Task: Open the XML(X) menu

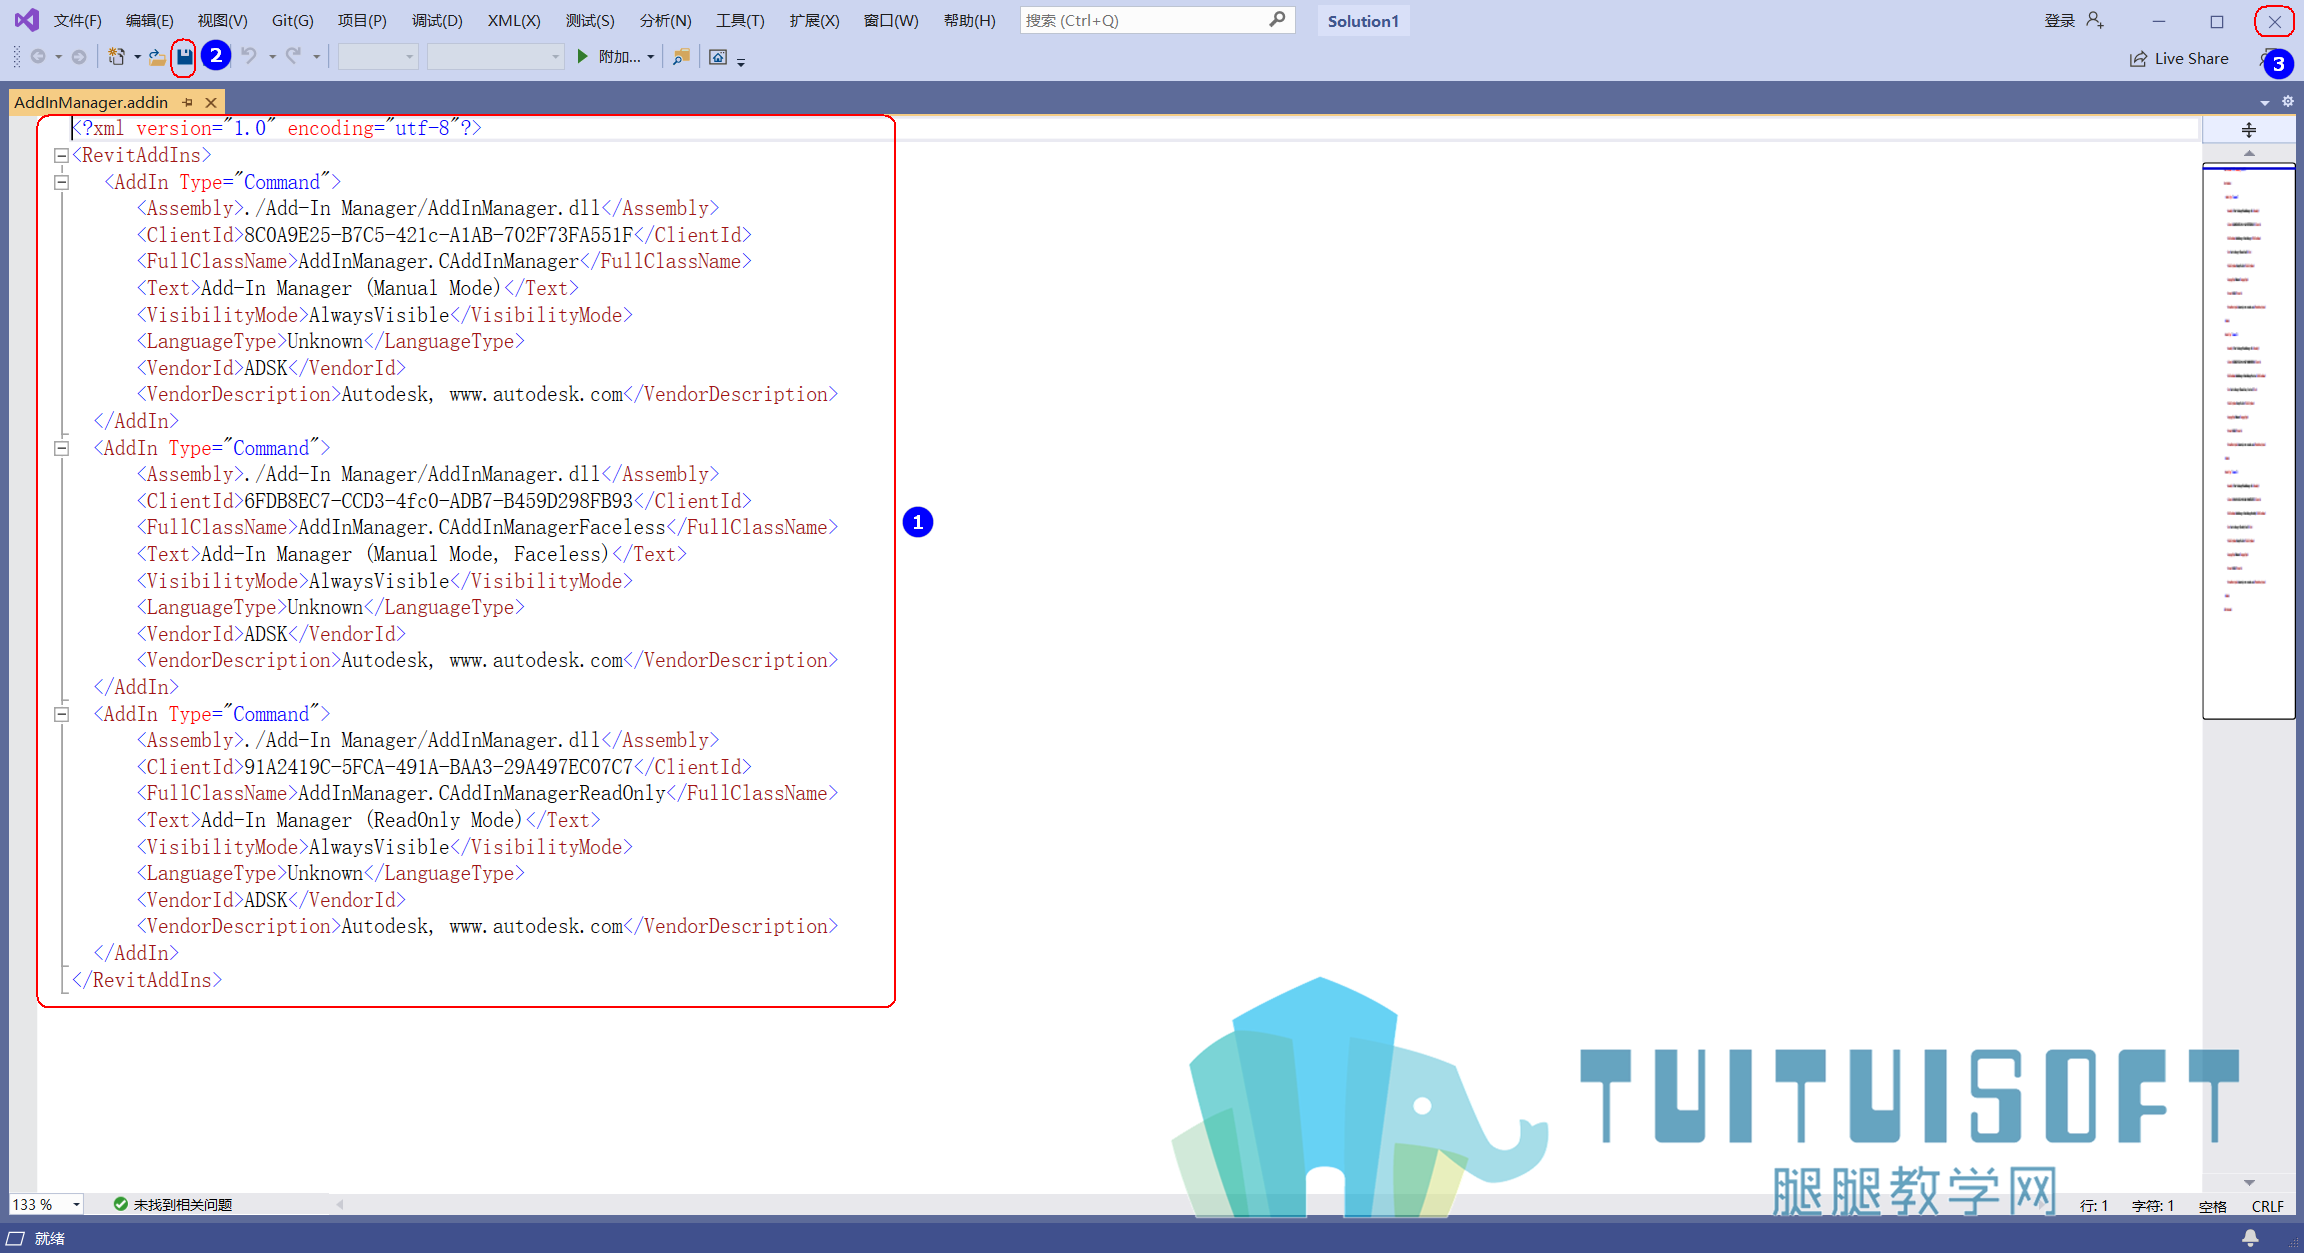Action: [514, 20]
